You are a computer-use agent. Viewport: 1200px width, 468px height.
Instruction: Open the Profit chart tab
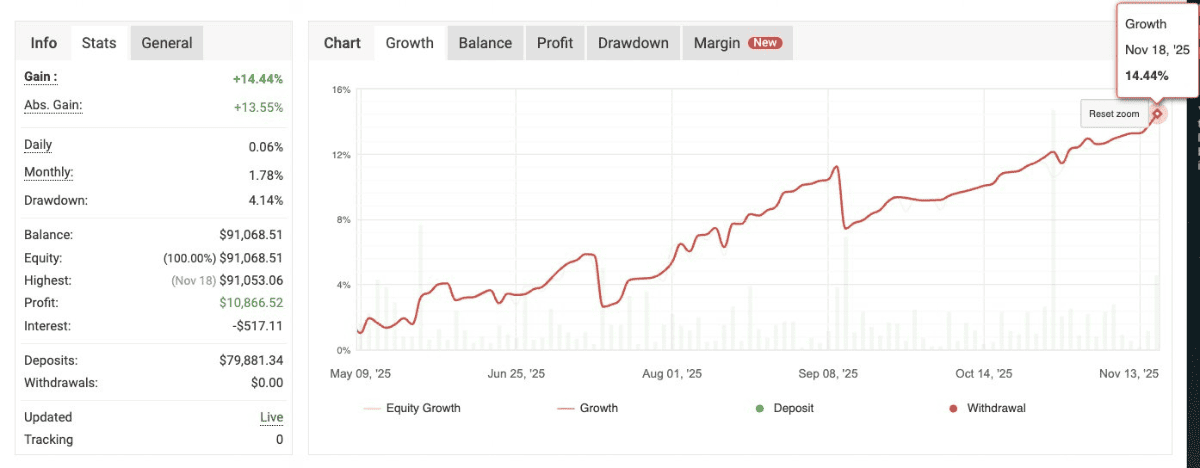555,43
